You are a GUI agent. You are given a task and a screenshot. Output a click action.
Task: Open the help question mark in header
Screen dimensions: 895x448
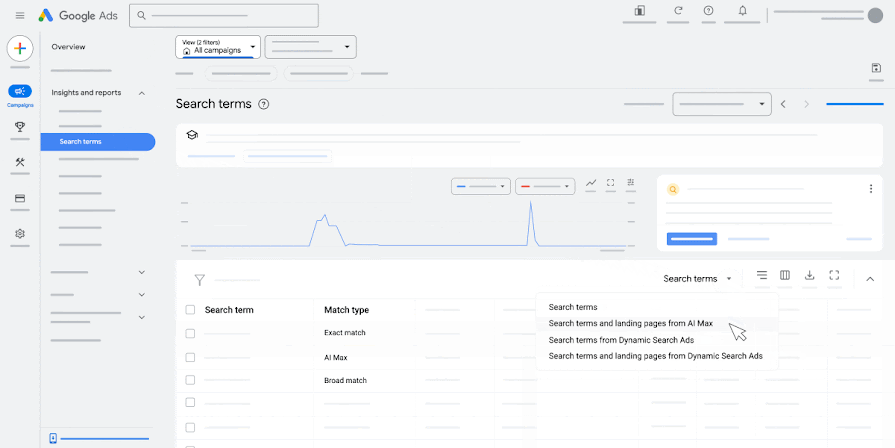coord(708,10)
